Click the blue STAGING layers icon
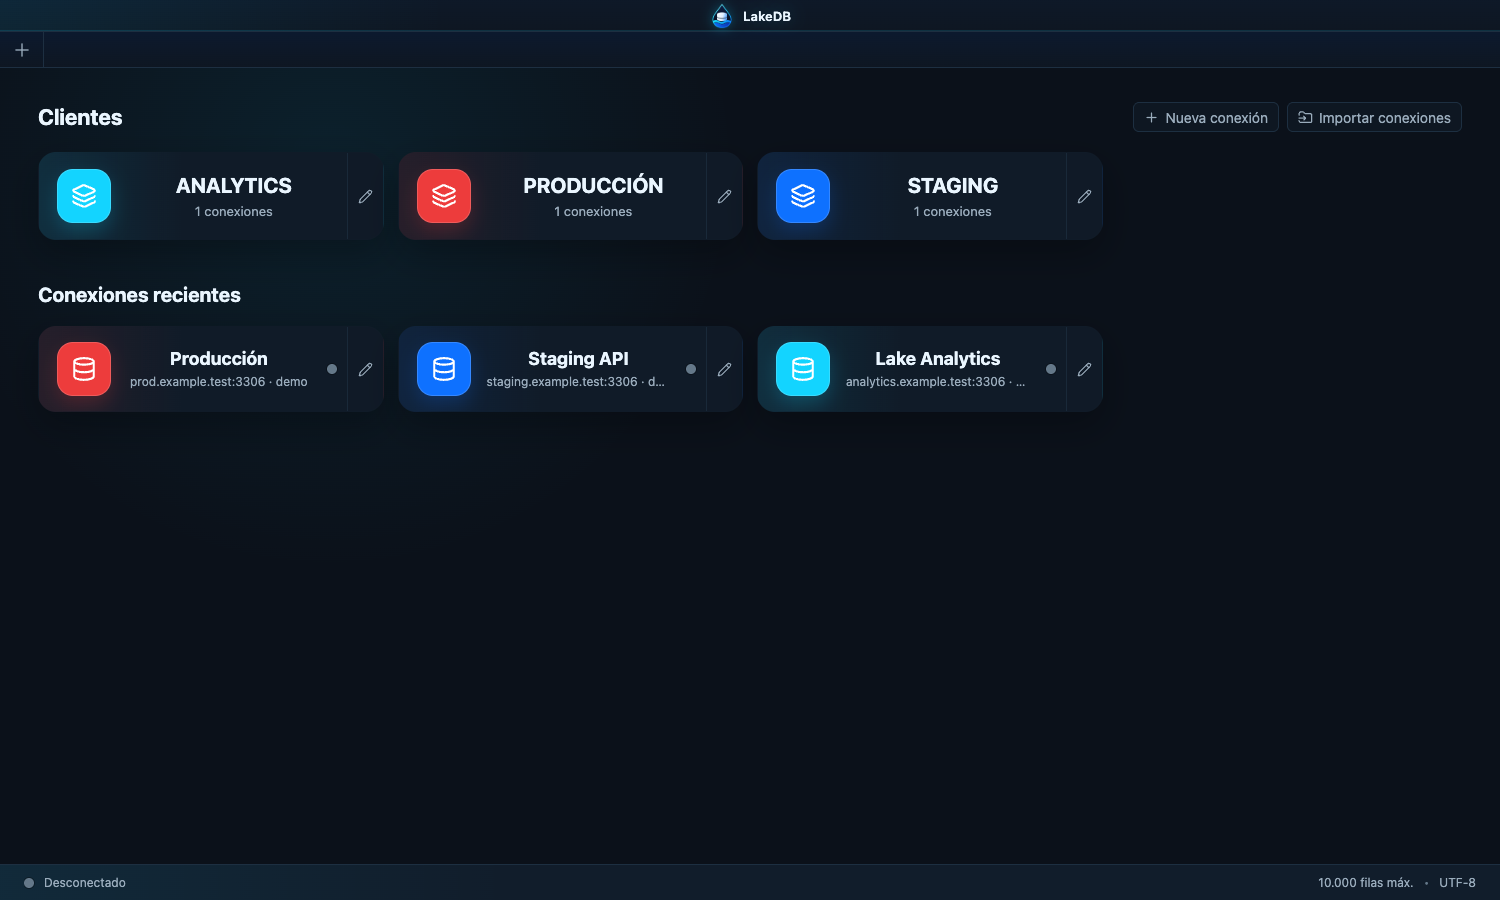Image resolution: width=1500 pixels, height=900 pixels. (x=803, y=196)
